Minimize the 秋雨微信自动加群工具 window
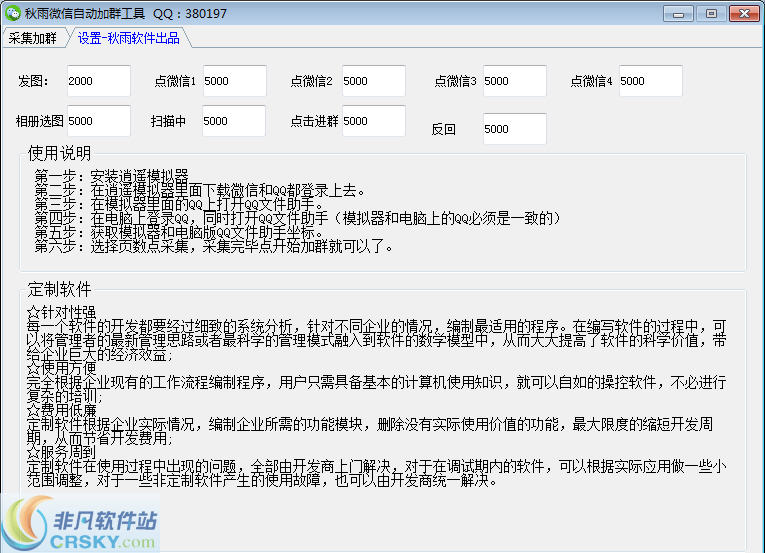This screenshot has height=553, width=765. (x=678, y=14)
